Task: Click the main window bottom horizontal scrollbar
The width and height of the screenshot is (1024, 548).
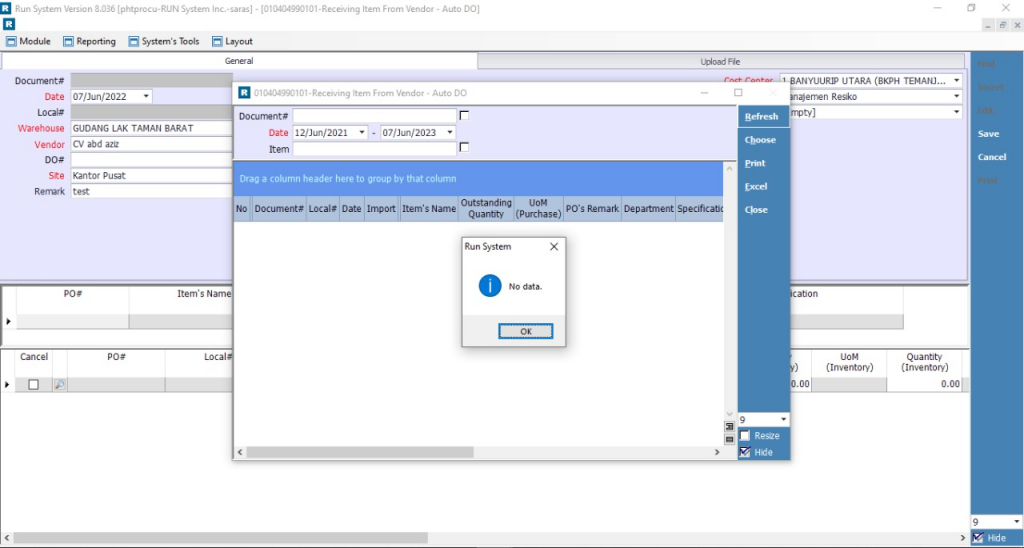Action: coord(220,538)
